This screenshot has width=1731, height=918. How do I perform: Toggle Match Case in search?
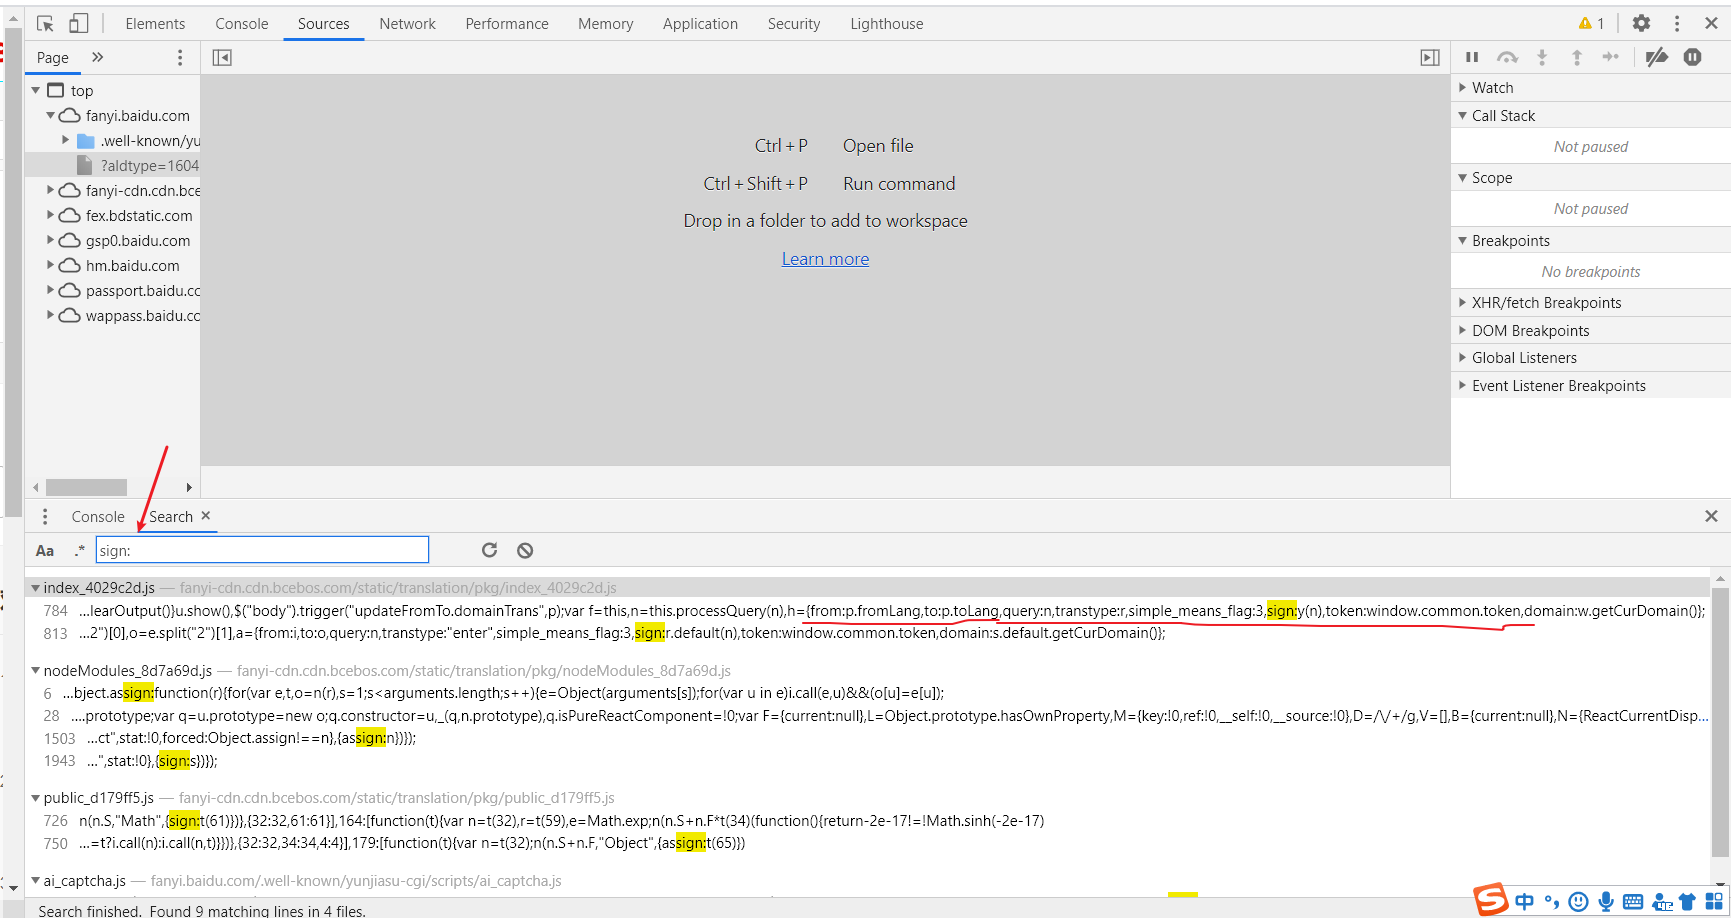click(45, 550)
